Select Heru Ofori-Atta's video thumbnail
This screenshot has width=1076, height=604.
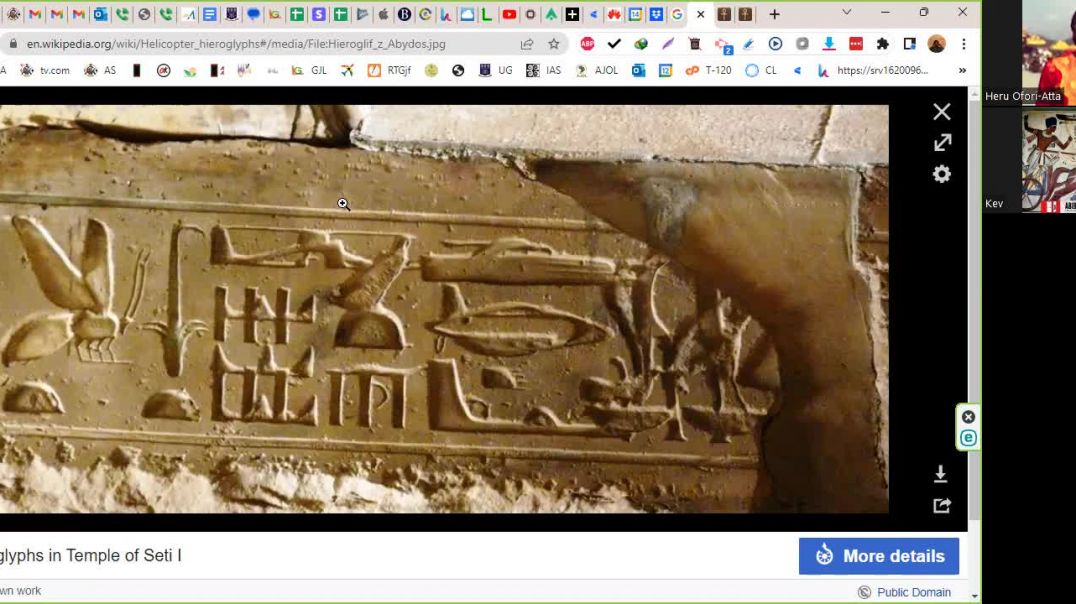[x=1029, y=53]
